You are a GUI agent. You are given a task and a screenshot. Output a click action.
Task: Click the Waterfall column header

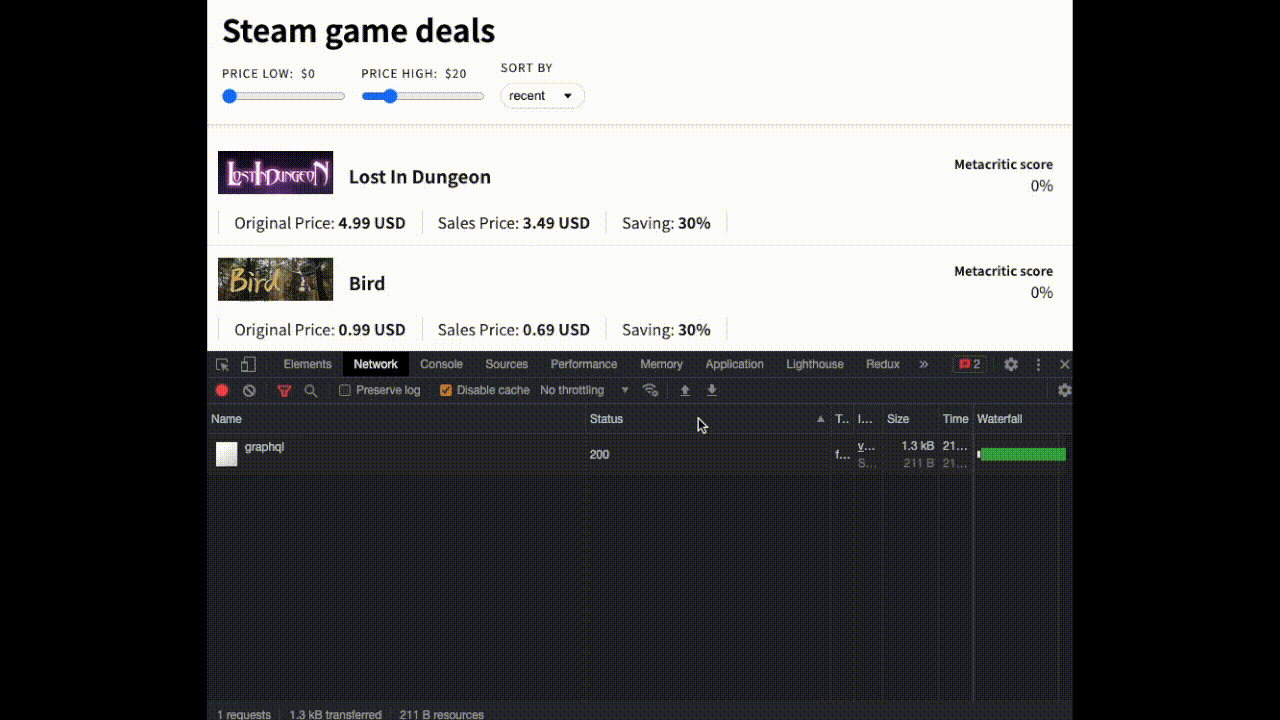click(x=1022, y=419)
